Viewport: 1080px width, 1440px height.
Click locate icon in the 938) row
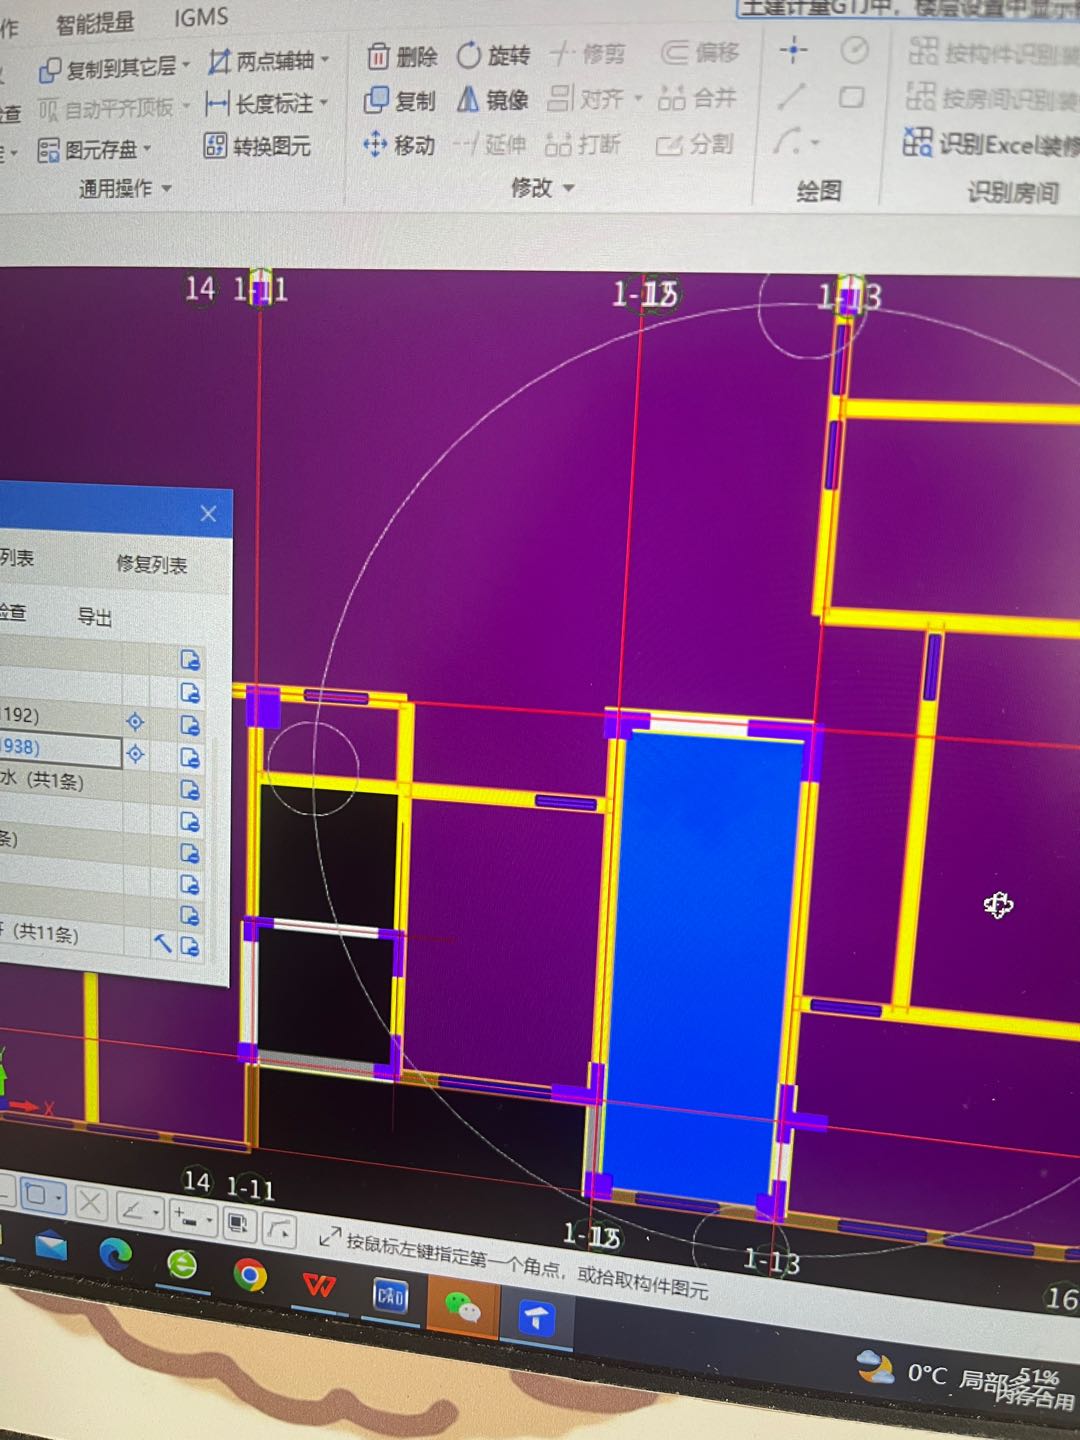click(x=135, y=754)
